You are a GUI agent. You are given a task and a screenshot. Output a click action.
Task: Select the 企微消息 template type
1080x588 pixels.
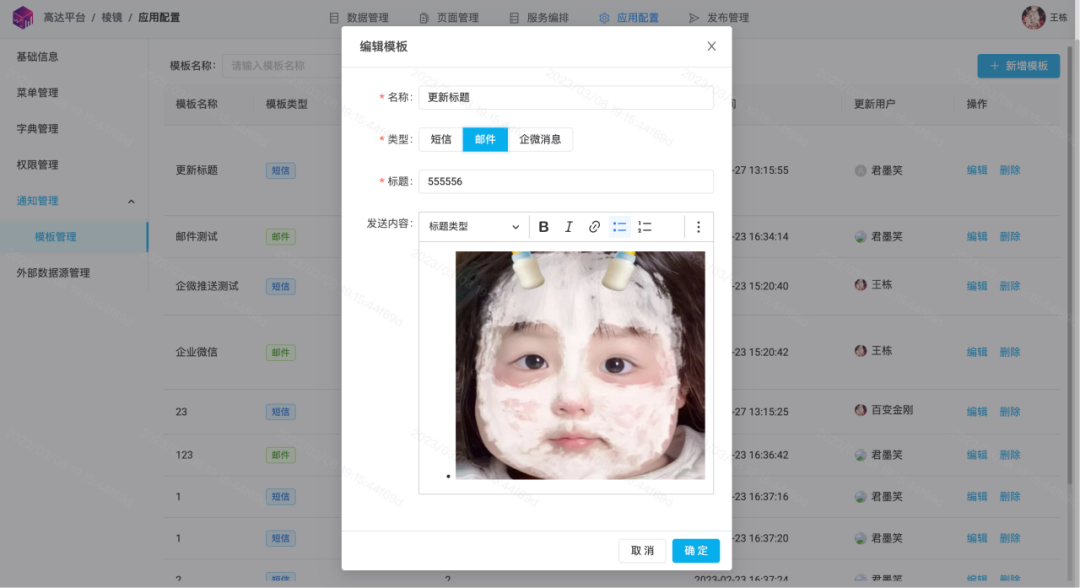[x=540, y=139]
